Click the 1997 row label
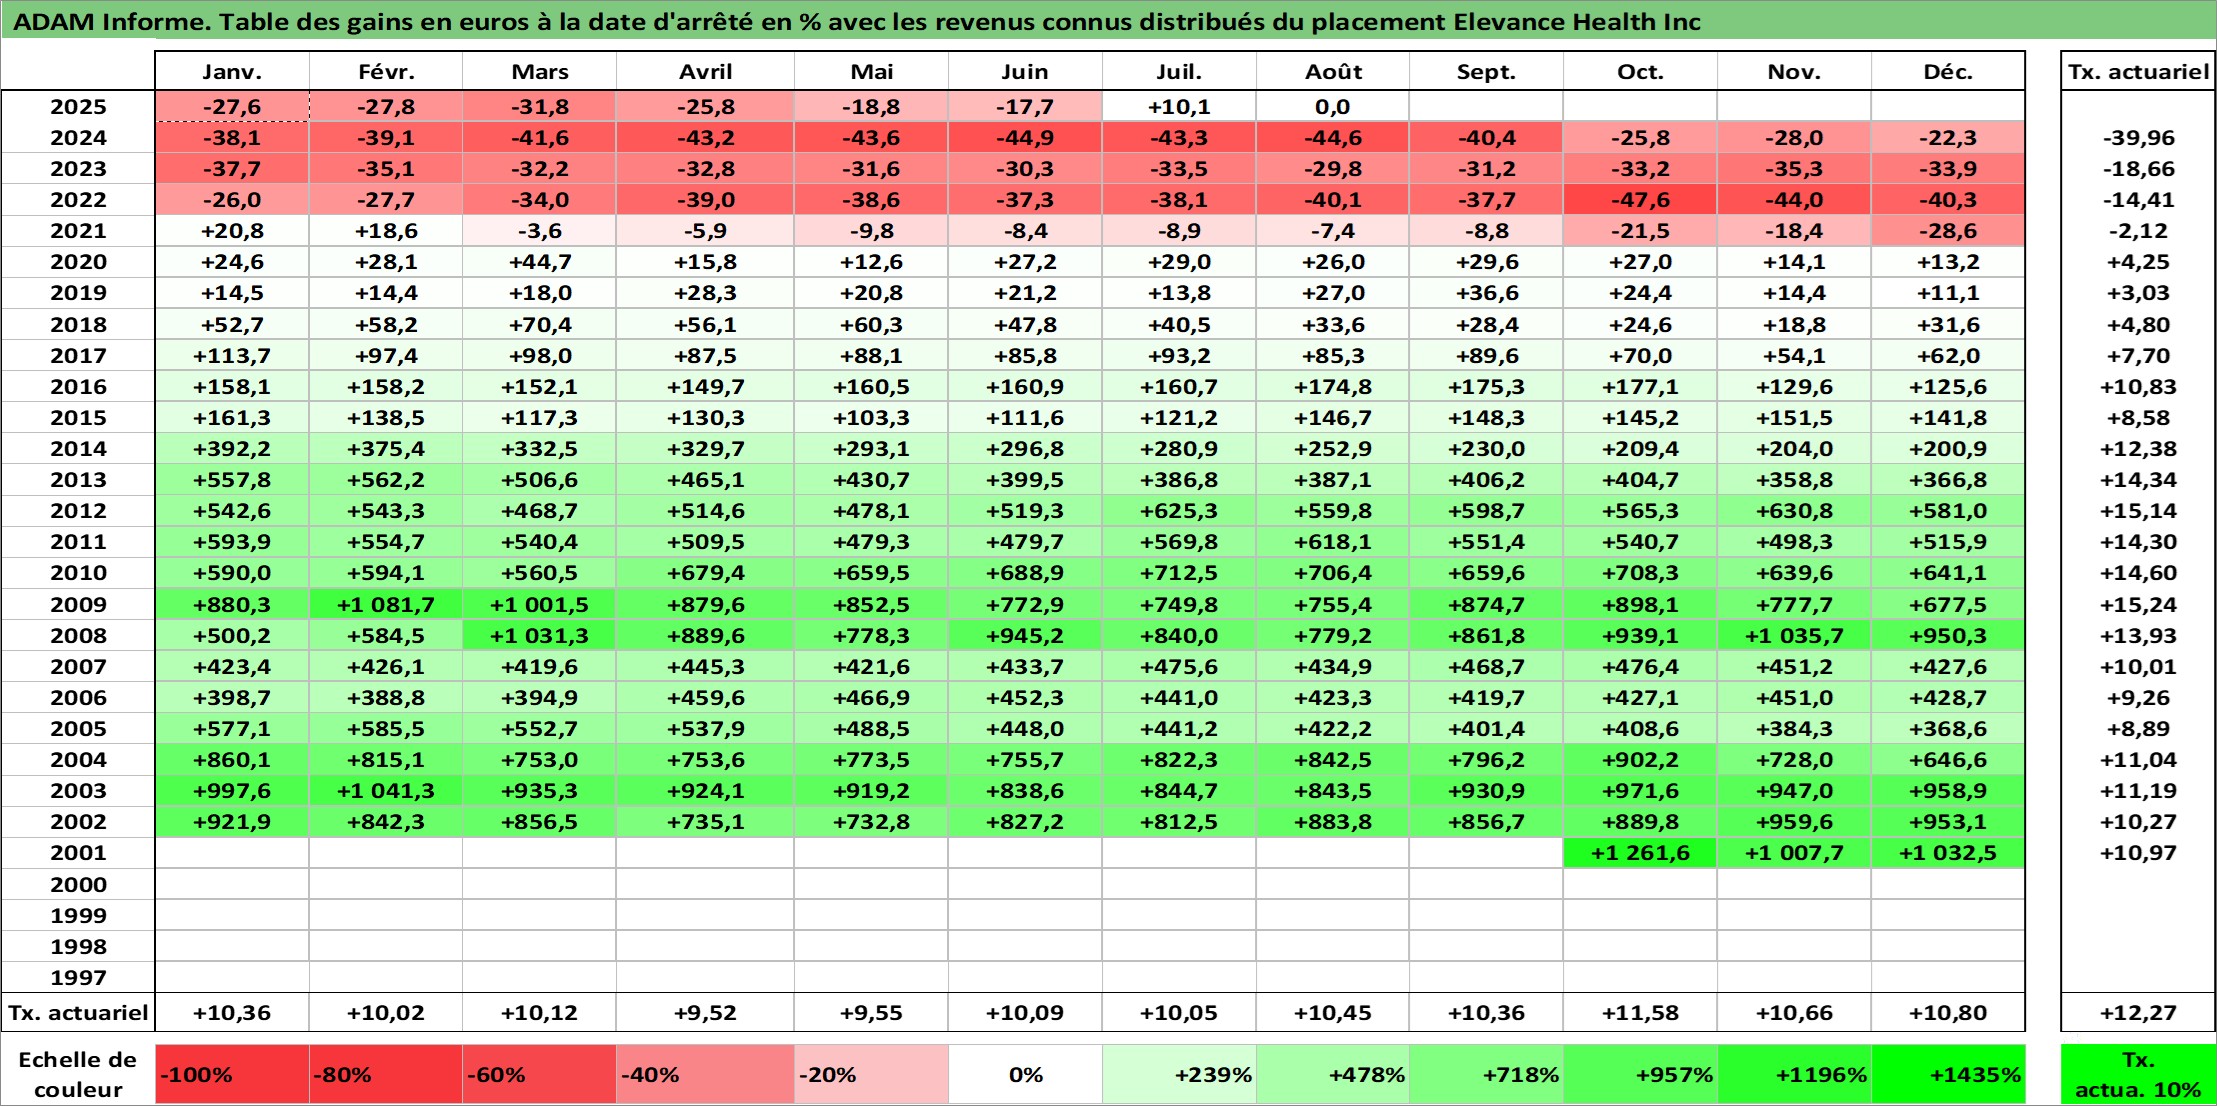2217x1106 pixels. click(78, 977)
